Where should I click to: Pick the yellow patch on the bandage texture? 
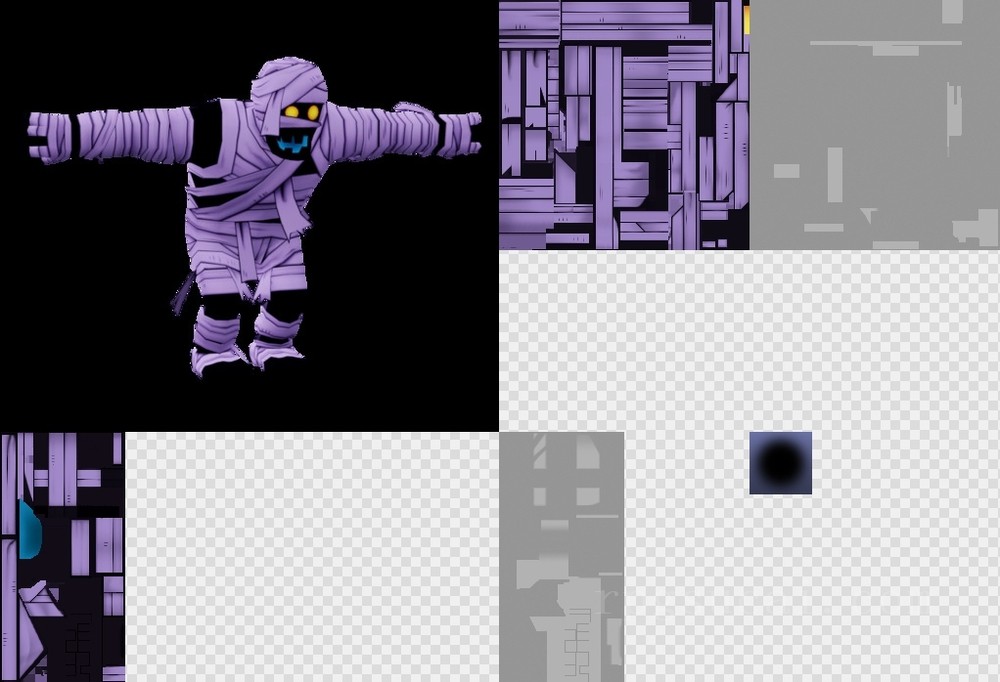click(746, 20)
